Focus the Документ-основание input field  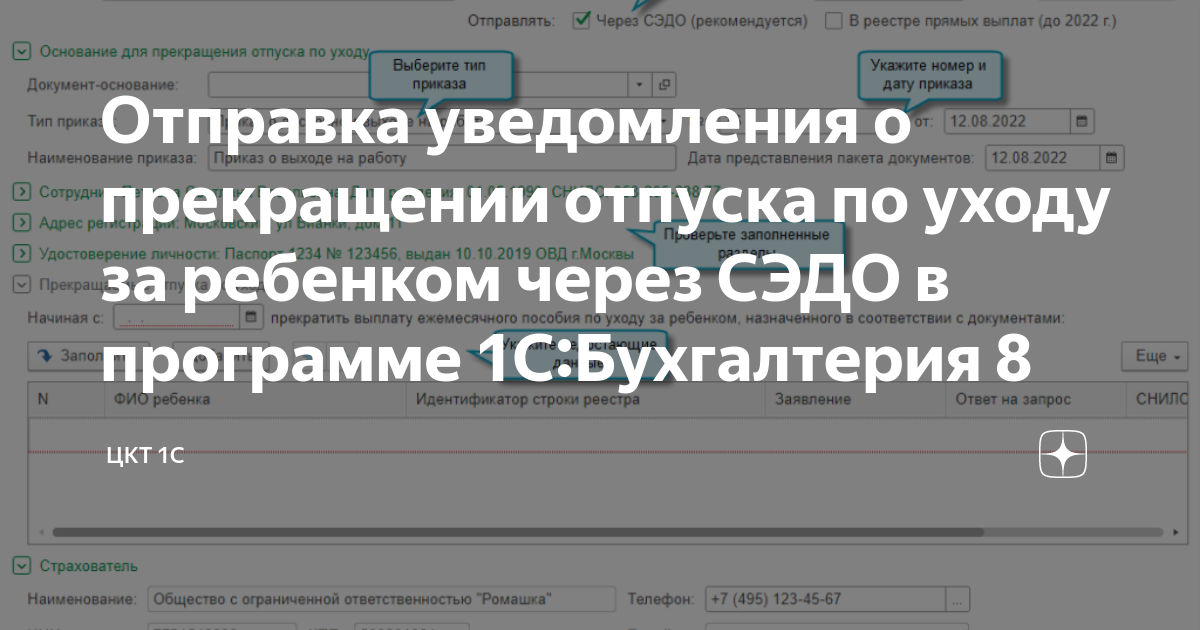click(x=419, y=85)
